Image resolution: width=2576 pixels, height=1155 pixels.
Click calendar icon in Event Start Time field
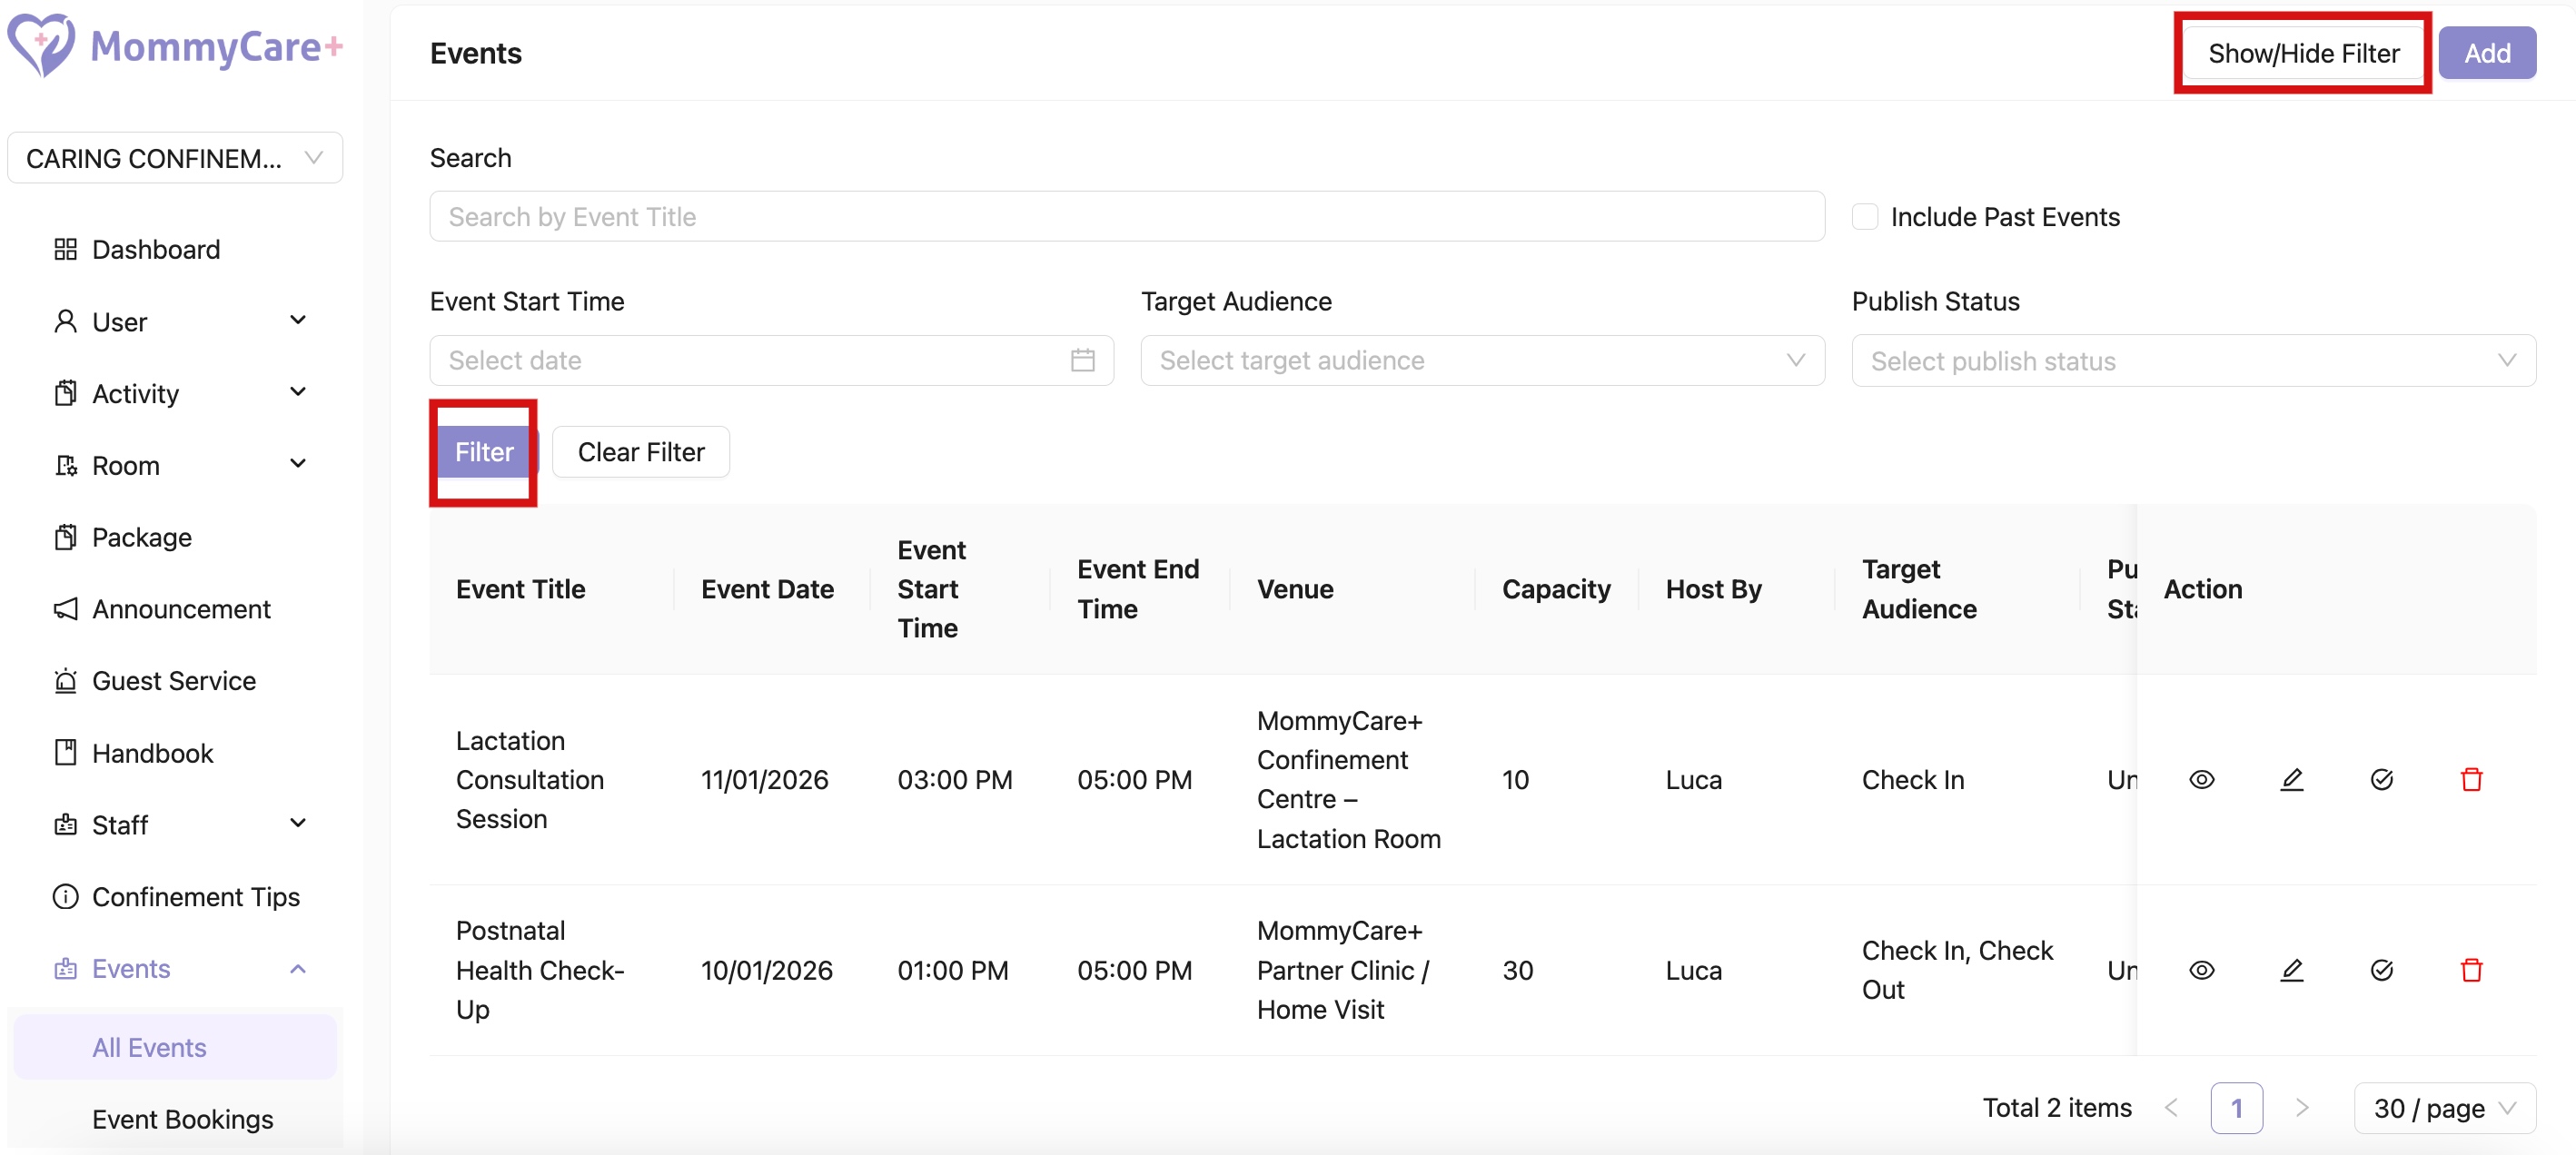tap(1082, 360)
